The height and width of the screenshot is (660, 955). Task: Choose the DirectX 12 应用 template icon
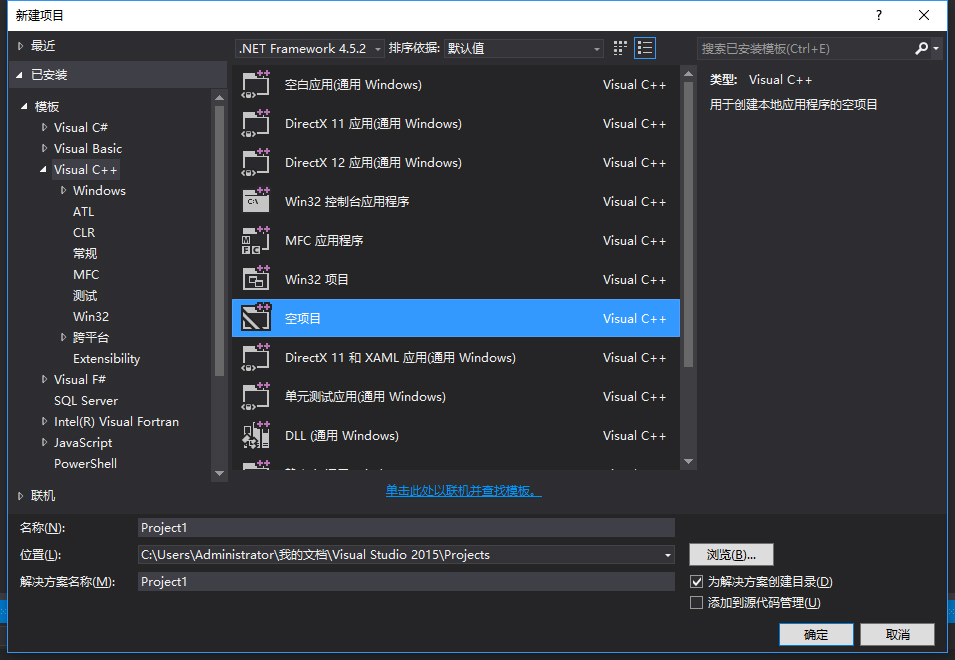pos(256,162)
